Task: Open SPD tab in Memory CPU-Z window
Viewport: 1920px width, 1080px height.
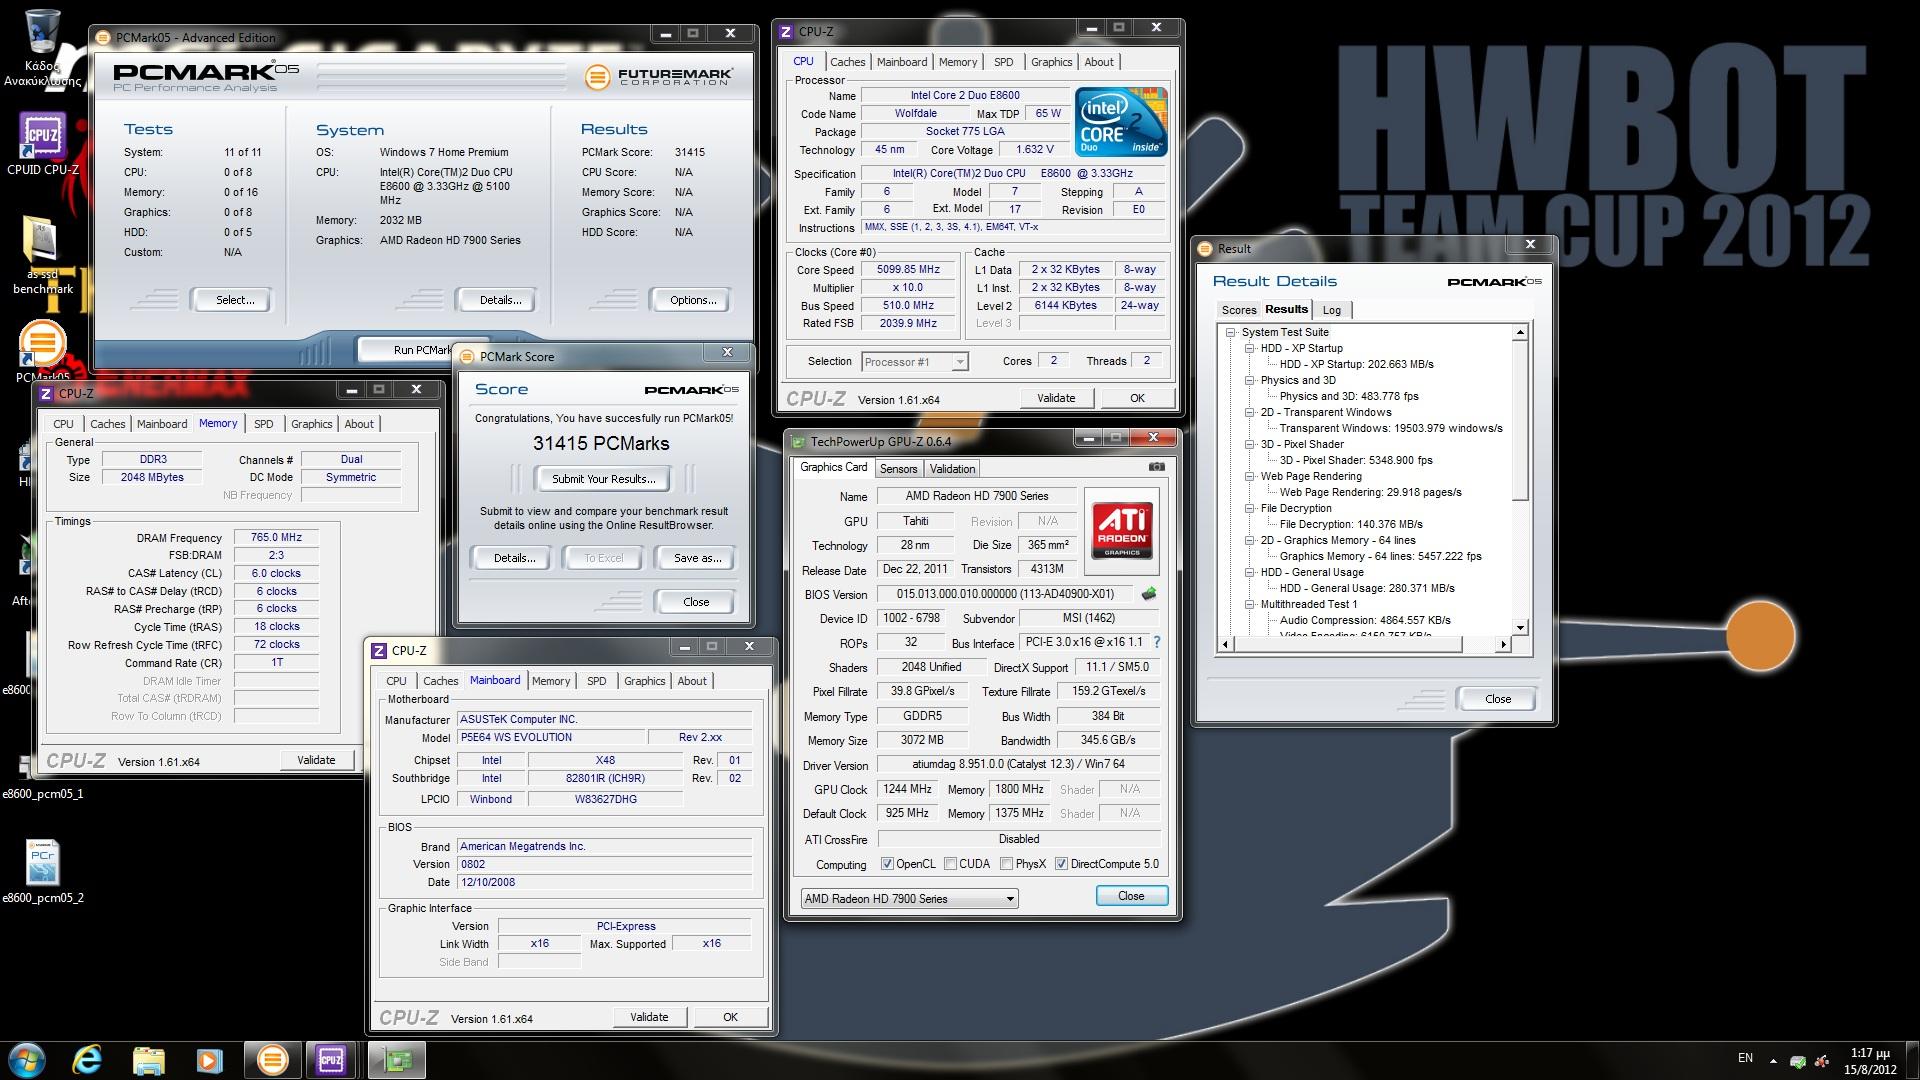Action: click(x=264, y=424)
